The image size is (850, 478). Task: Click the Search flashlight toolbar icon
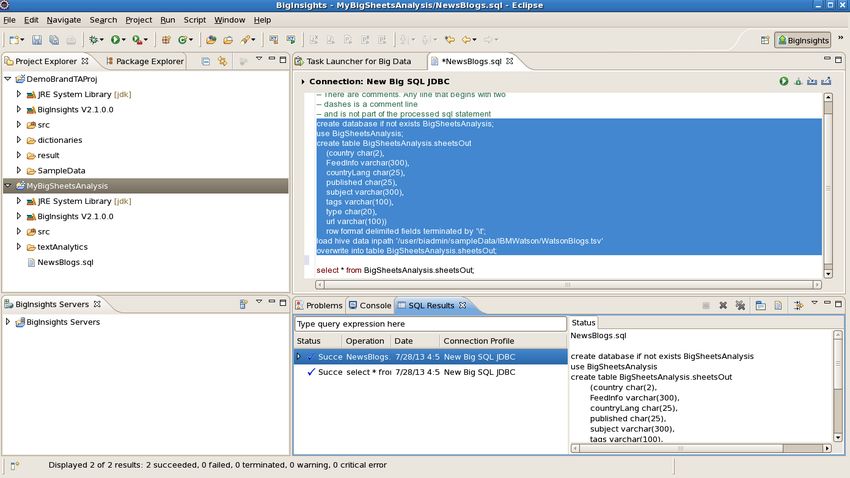pos(246,40)
